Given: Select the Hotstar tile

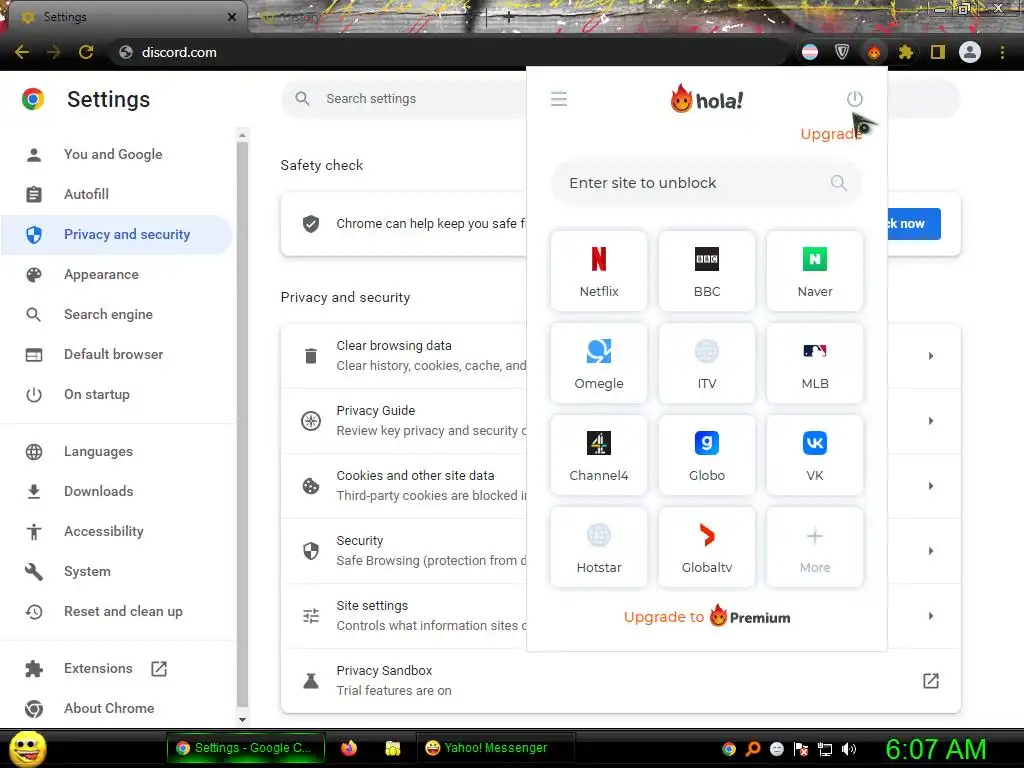Looking at the screenshot, I should (x=599, y=547).
